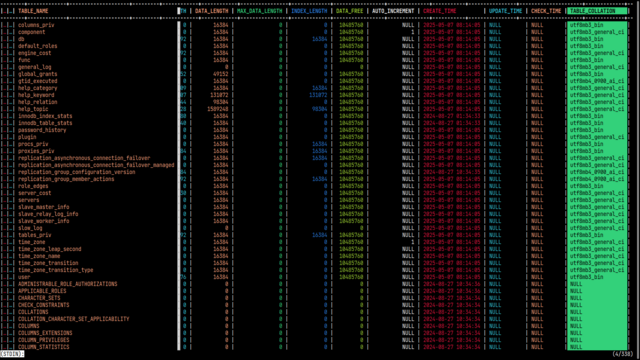Select the slave_master_info table name
The height and width of the screenshot is (360, 640).
click(x=44, y=207)
